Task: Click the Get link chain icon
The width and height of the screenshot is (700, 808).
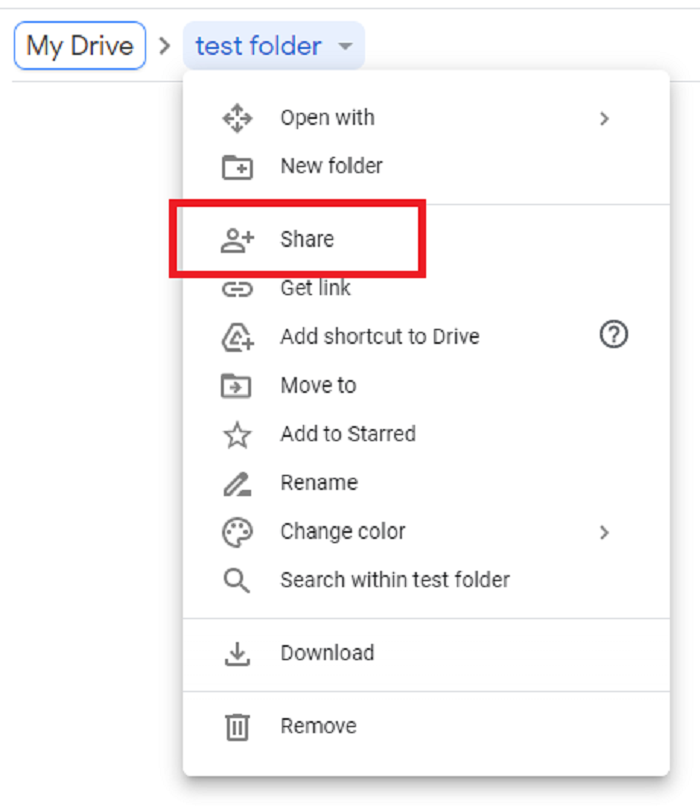Action: coord(237,289)
